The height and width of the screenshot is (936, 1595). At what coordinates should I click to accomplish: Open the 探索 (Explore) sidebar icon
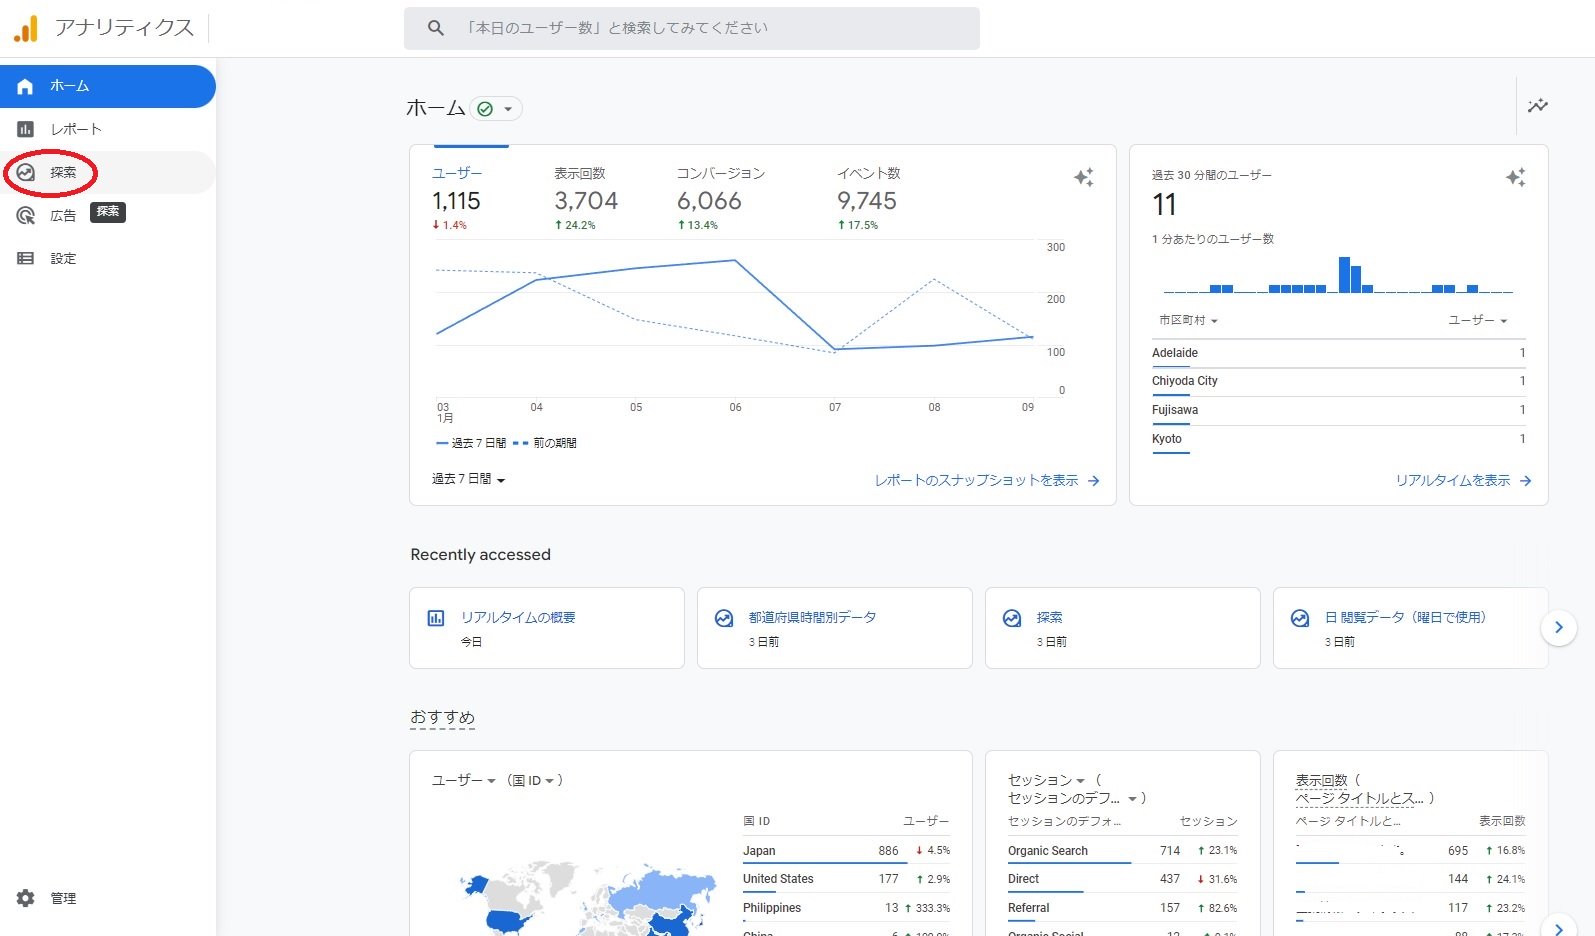pyautogui.click(x=26, y=173)
